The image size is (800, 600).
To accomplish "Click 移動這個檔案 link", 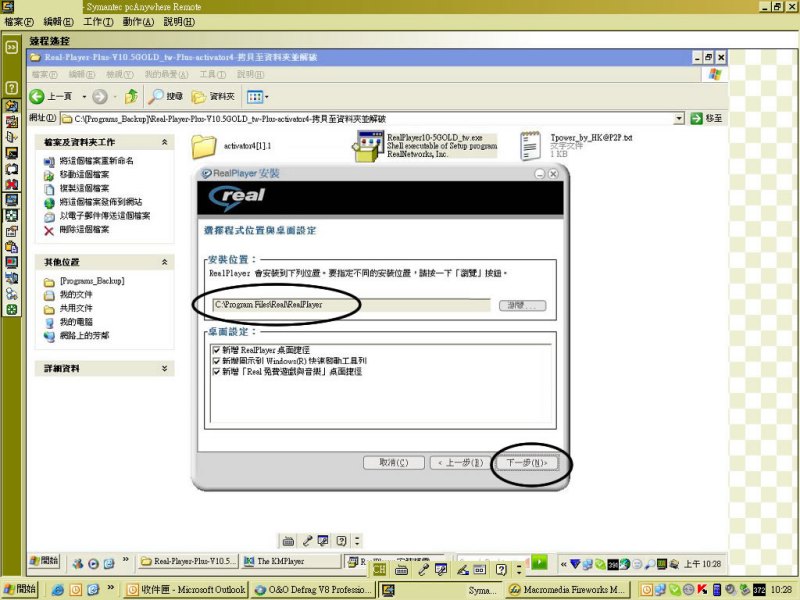I will [84, 174].
